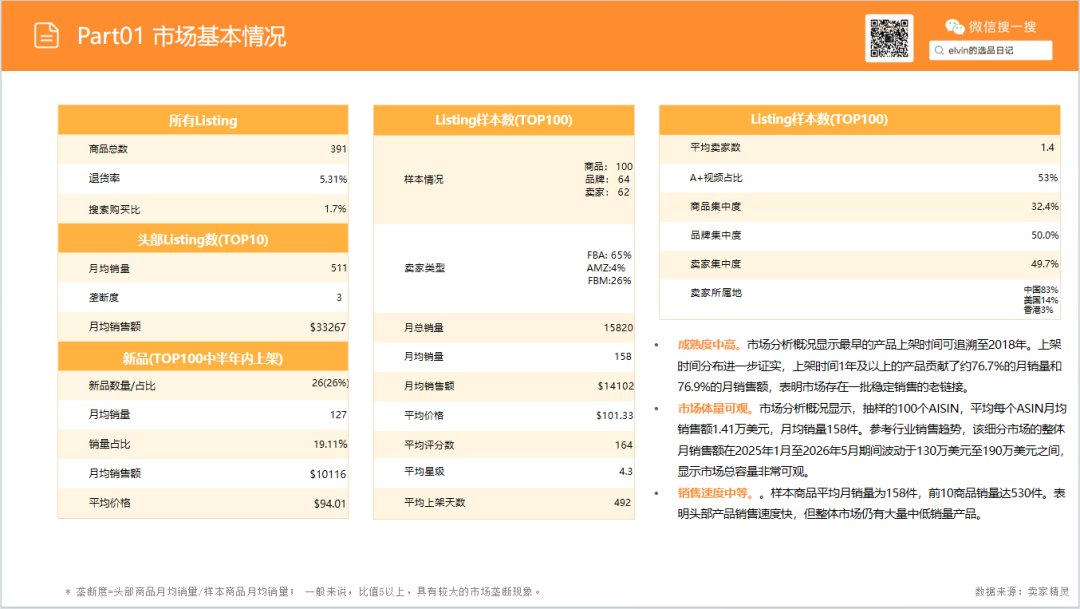Click the WeChat logo icon
This screenshot has width=1080, height=609.
pyautogui.click(x=955, y=27)
